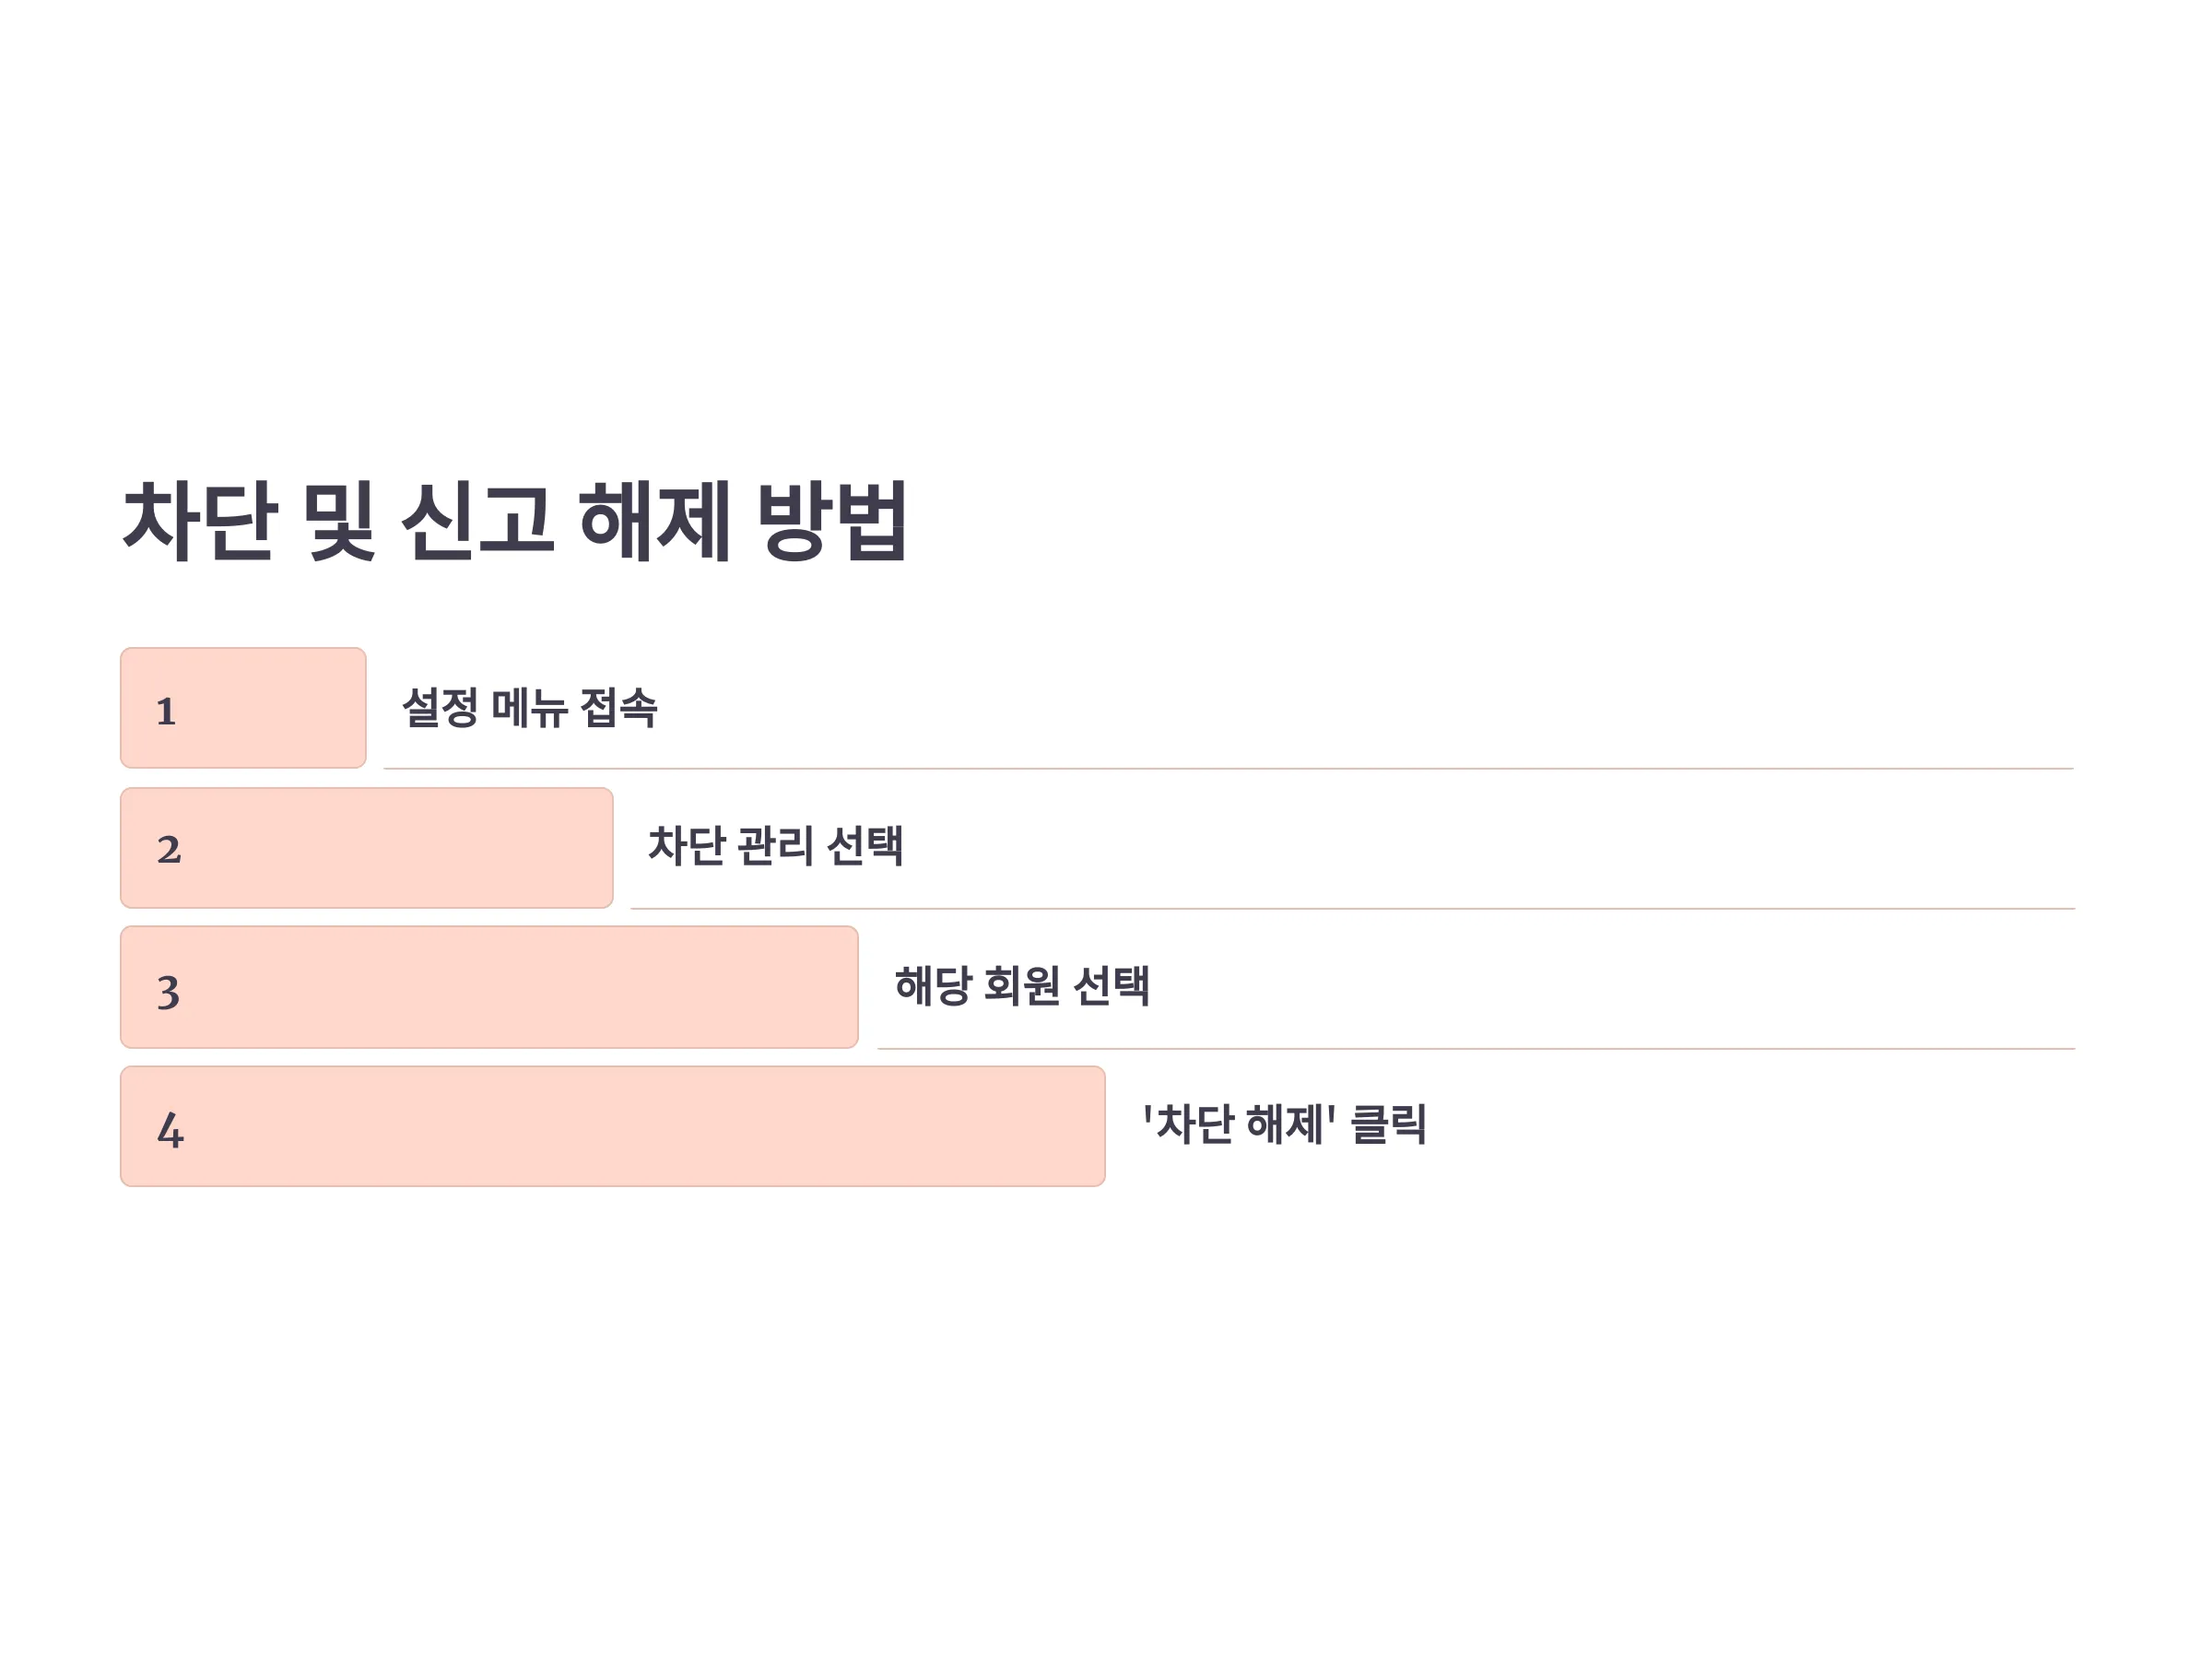
Task: Select the numeral 3 in third box
Action: (x=169, y=992)
